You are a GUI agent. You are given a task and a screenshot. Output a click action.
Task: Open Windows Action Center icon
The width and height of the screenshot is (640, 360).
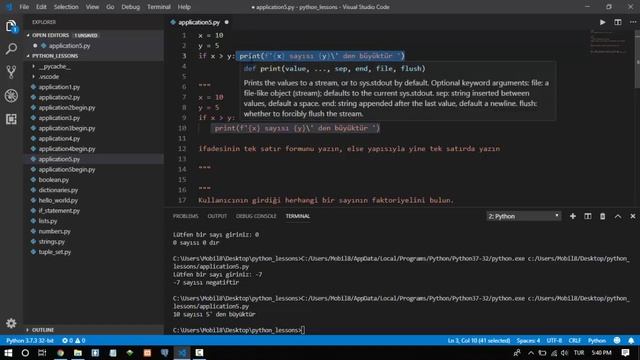(x=625, y=353)
